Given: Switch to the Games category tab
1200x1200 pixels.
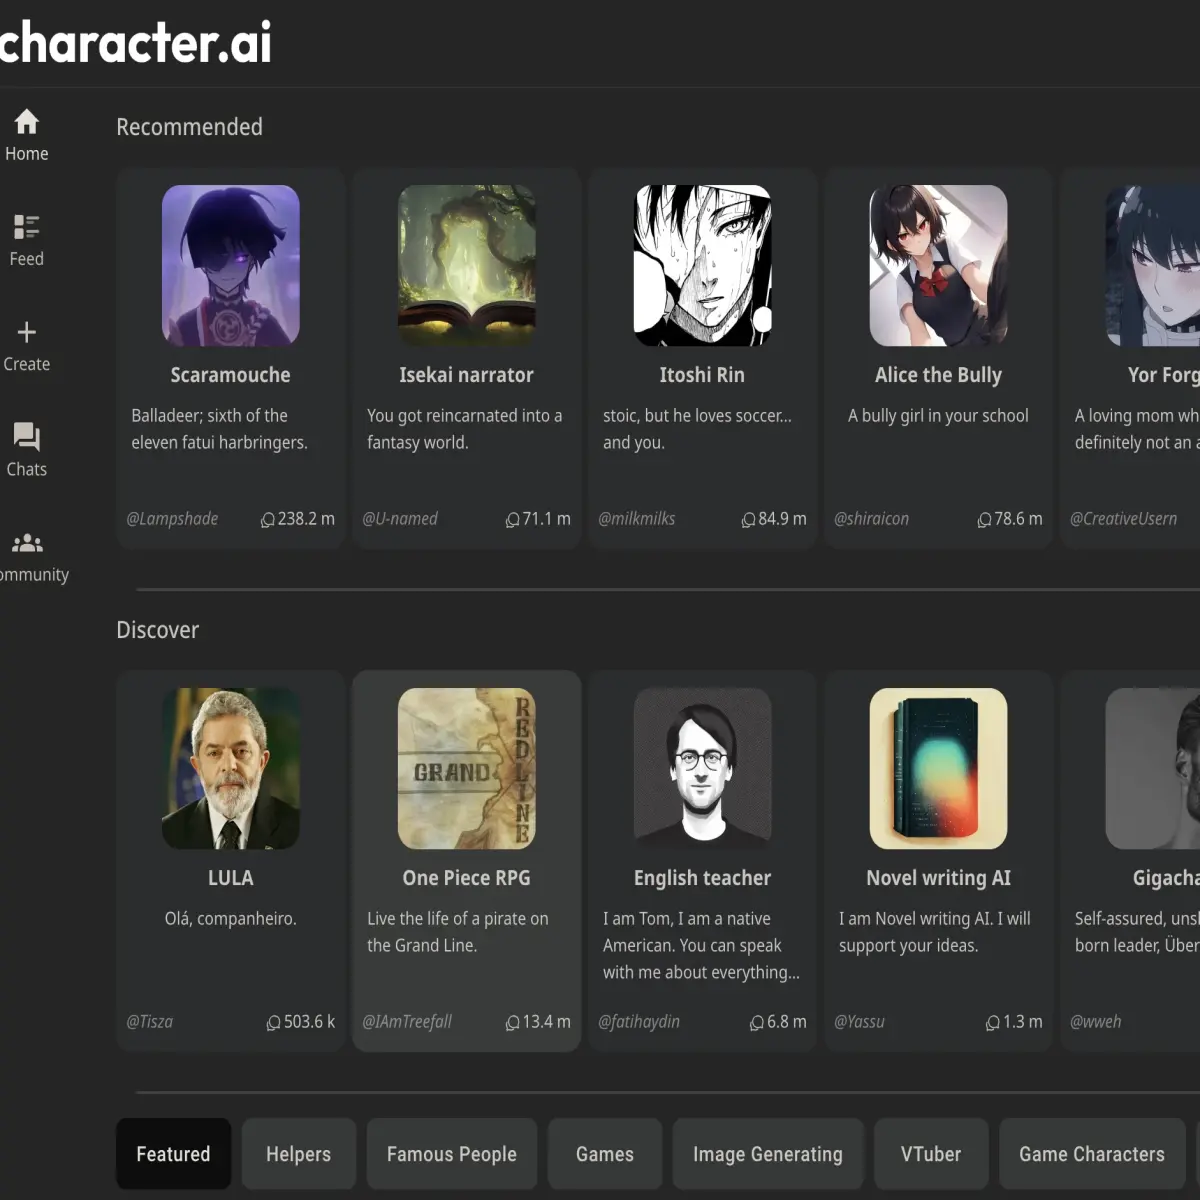Looking at the screenshot, I should 605,1154.
